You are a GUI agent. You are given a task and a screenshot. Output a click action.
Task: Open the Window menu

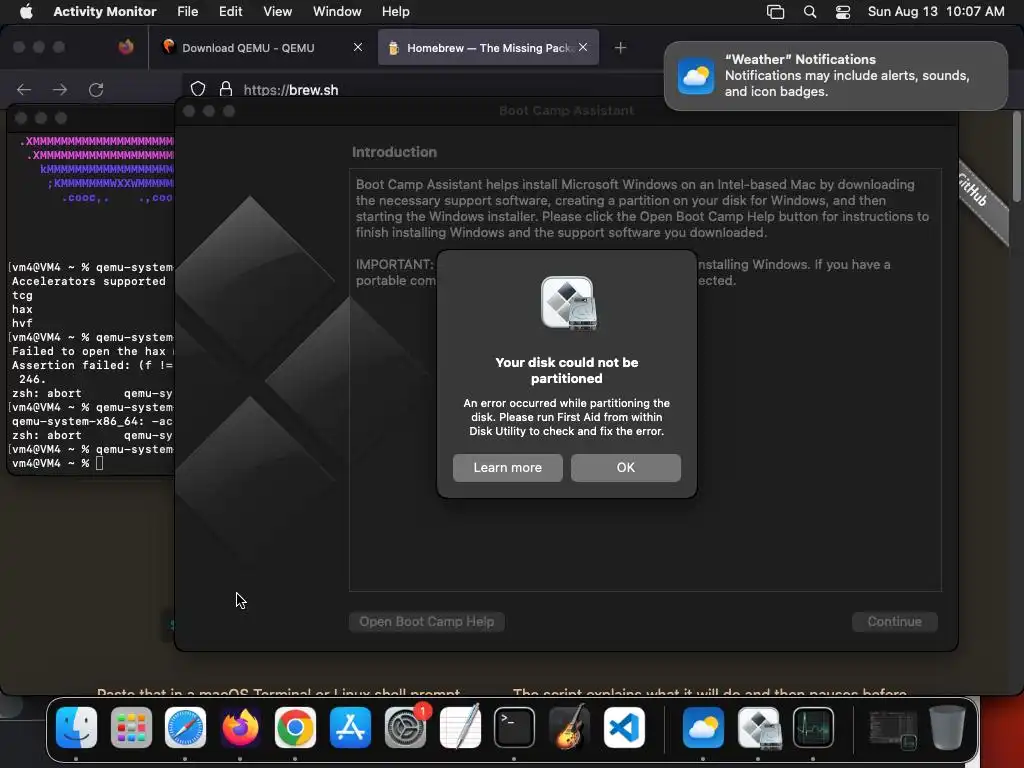pyautogui.click(x=337, y=11)
